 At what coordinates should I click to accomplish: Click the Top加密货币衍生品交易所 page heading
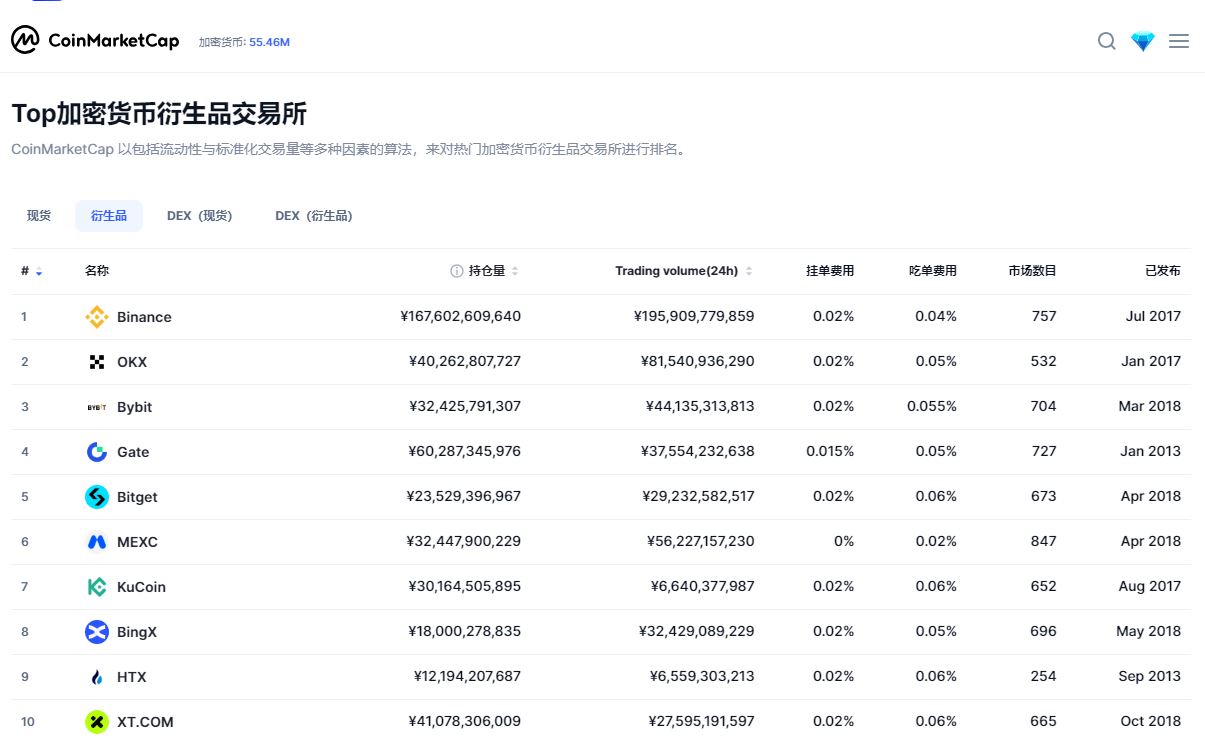pyautogui.click(x=159, y=113)
